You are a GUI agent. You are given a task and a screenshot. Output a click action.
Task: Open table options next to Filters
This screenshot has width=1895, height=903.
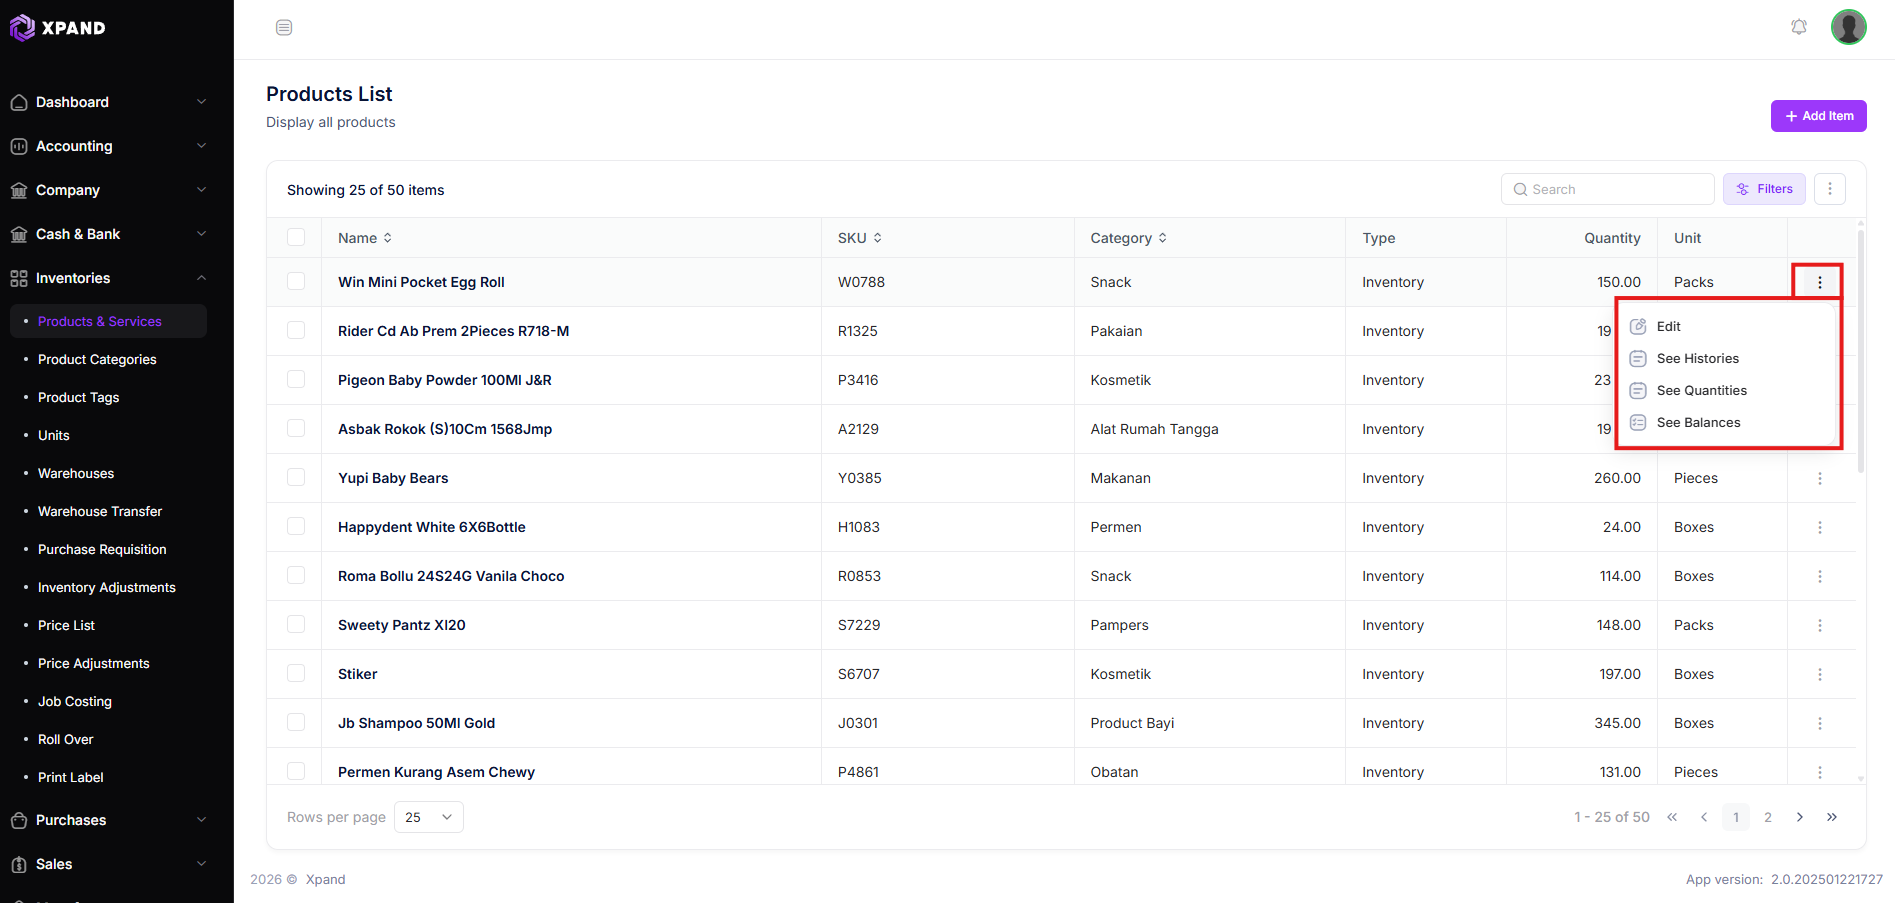click(x=1830, y=189)
